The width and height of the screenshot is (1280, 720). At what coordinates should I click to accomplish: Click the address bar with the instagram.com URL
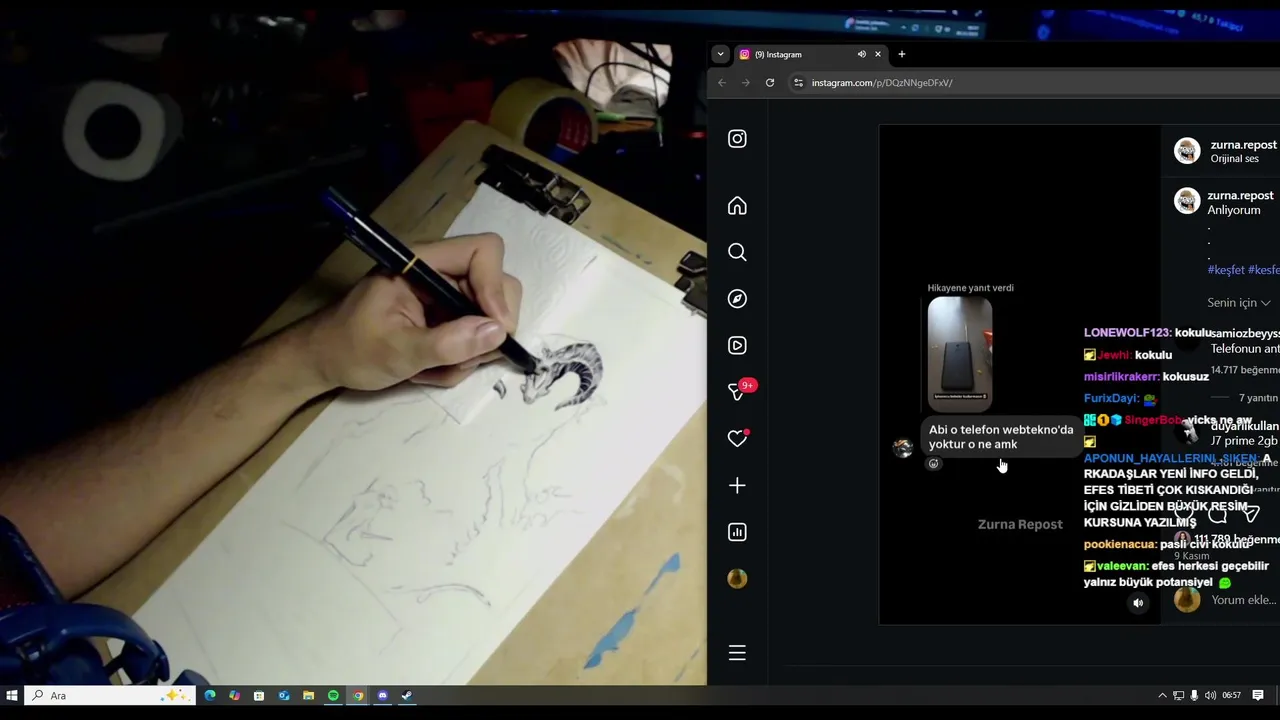pyautogui.click(x=1035, y=83)
